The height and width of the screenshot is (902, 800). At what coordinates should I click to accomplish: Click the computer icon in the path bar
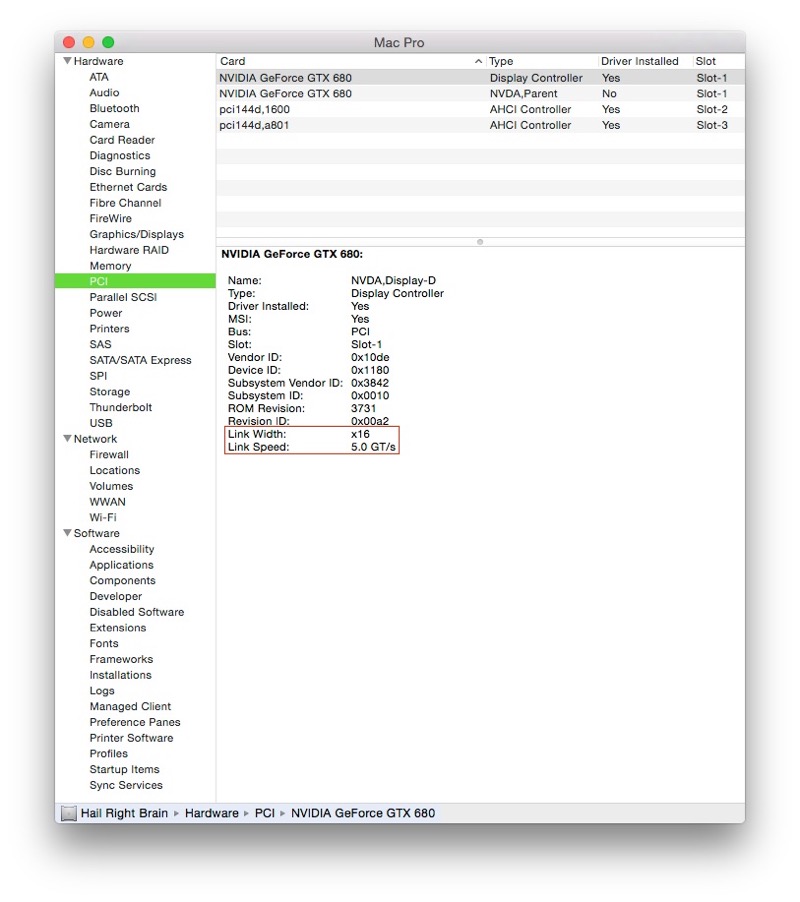(68, 813)
